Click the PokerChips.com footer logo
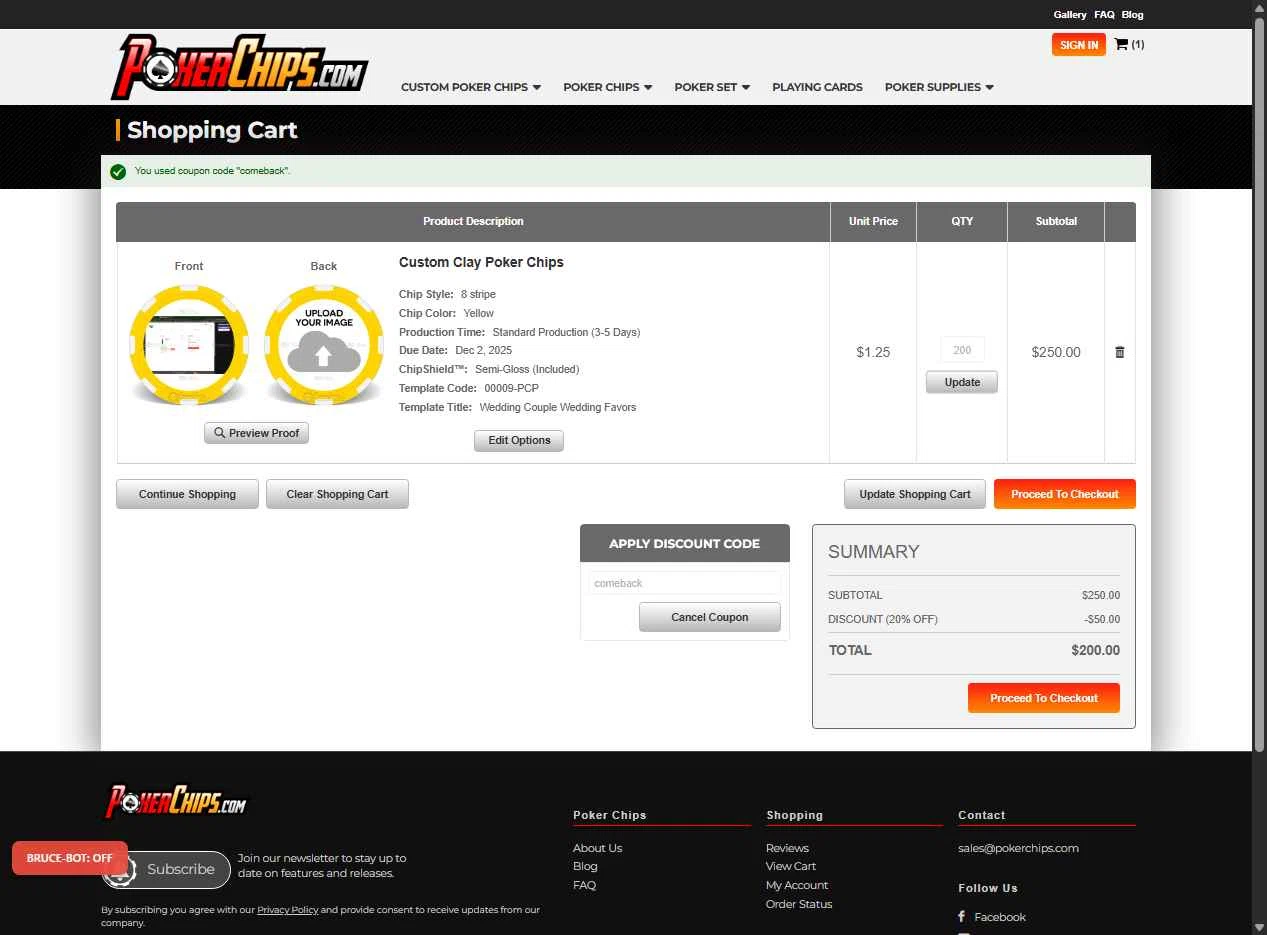 (176, 801)
